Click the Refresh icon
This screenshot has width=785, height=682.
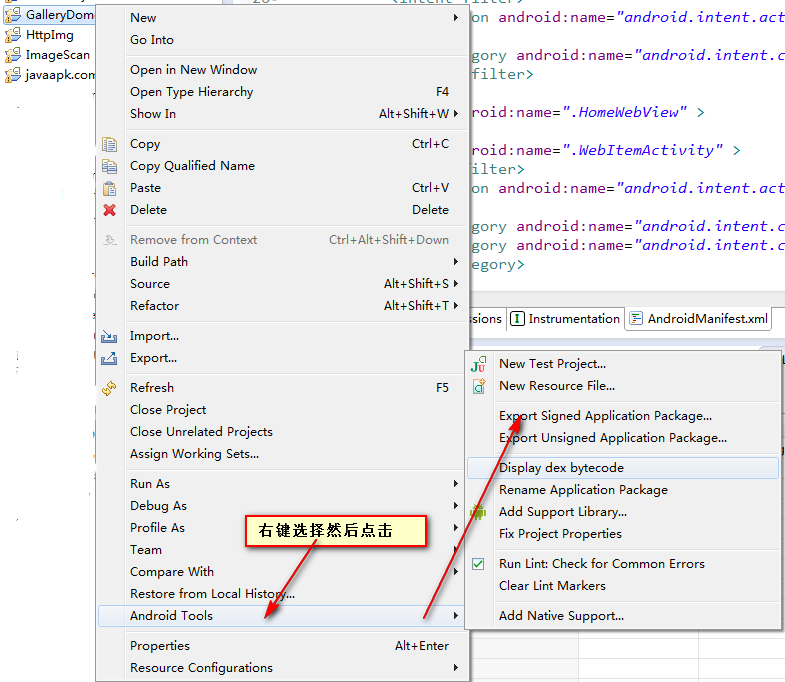point(110,388)
